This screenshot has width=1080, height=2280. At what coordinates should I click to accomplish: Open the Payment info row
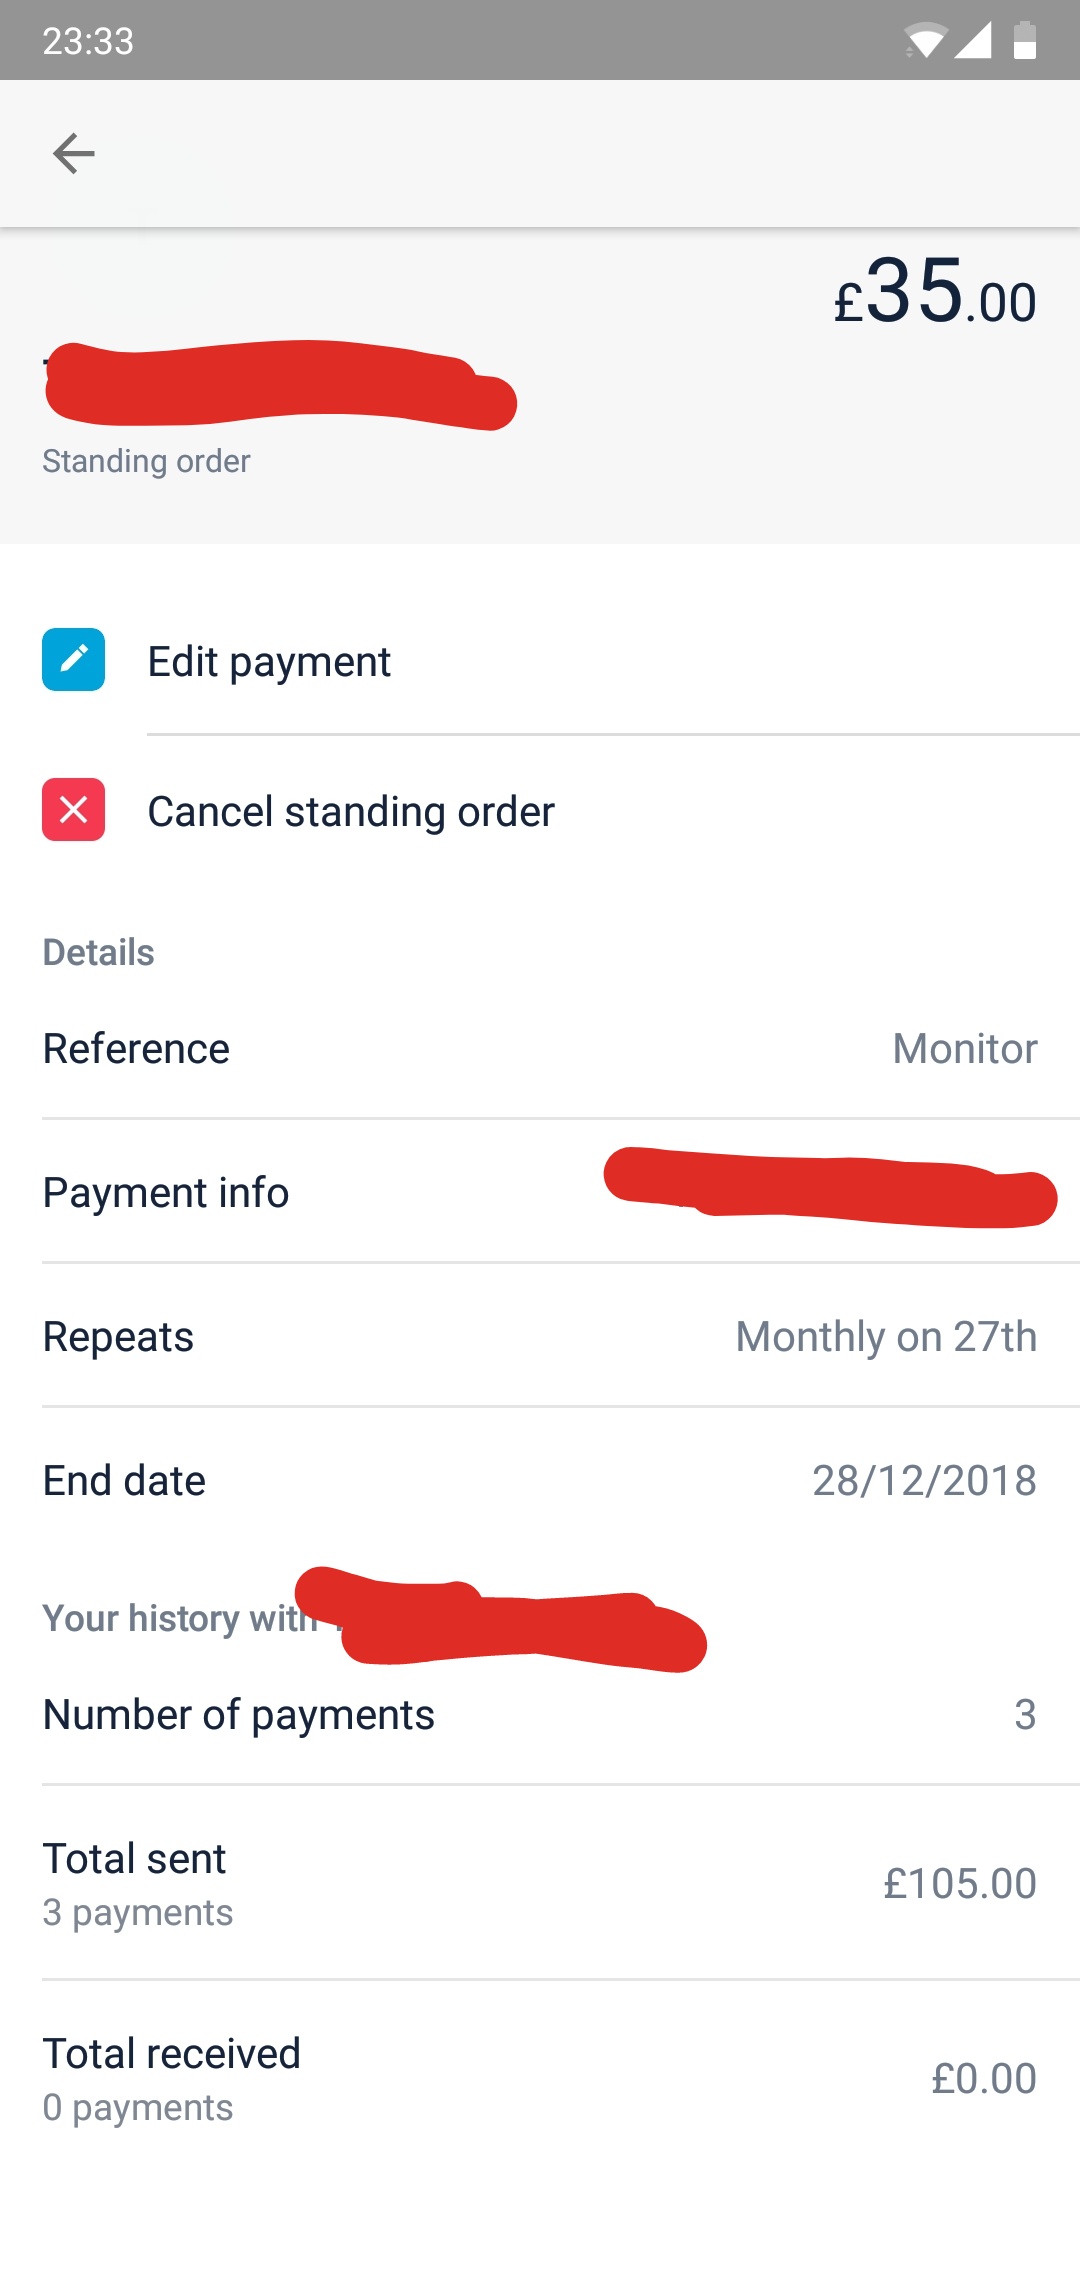(x=540, y=1191)
